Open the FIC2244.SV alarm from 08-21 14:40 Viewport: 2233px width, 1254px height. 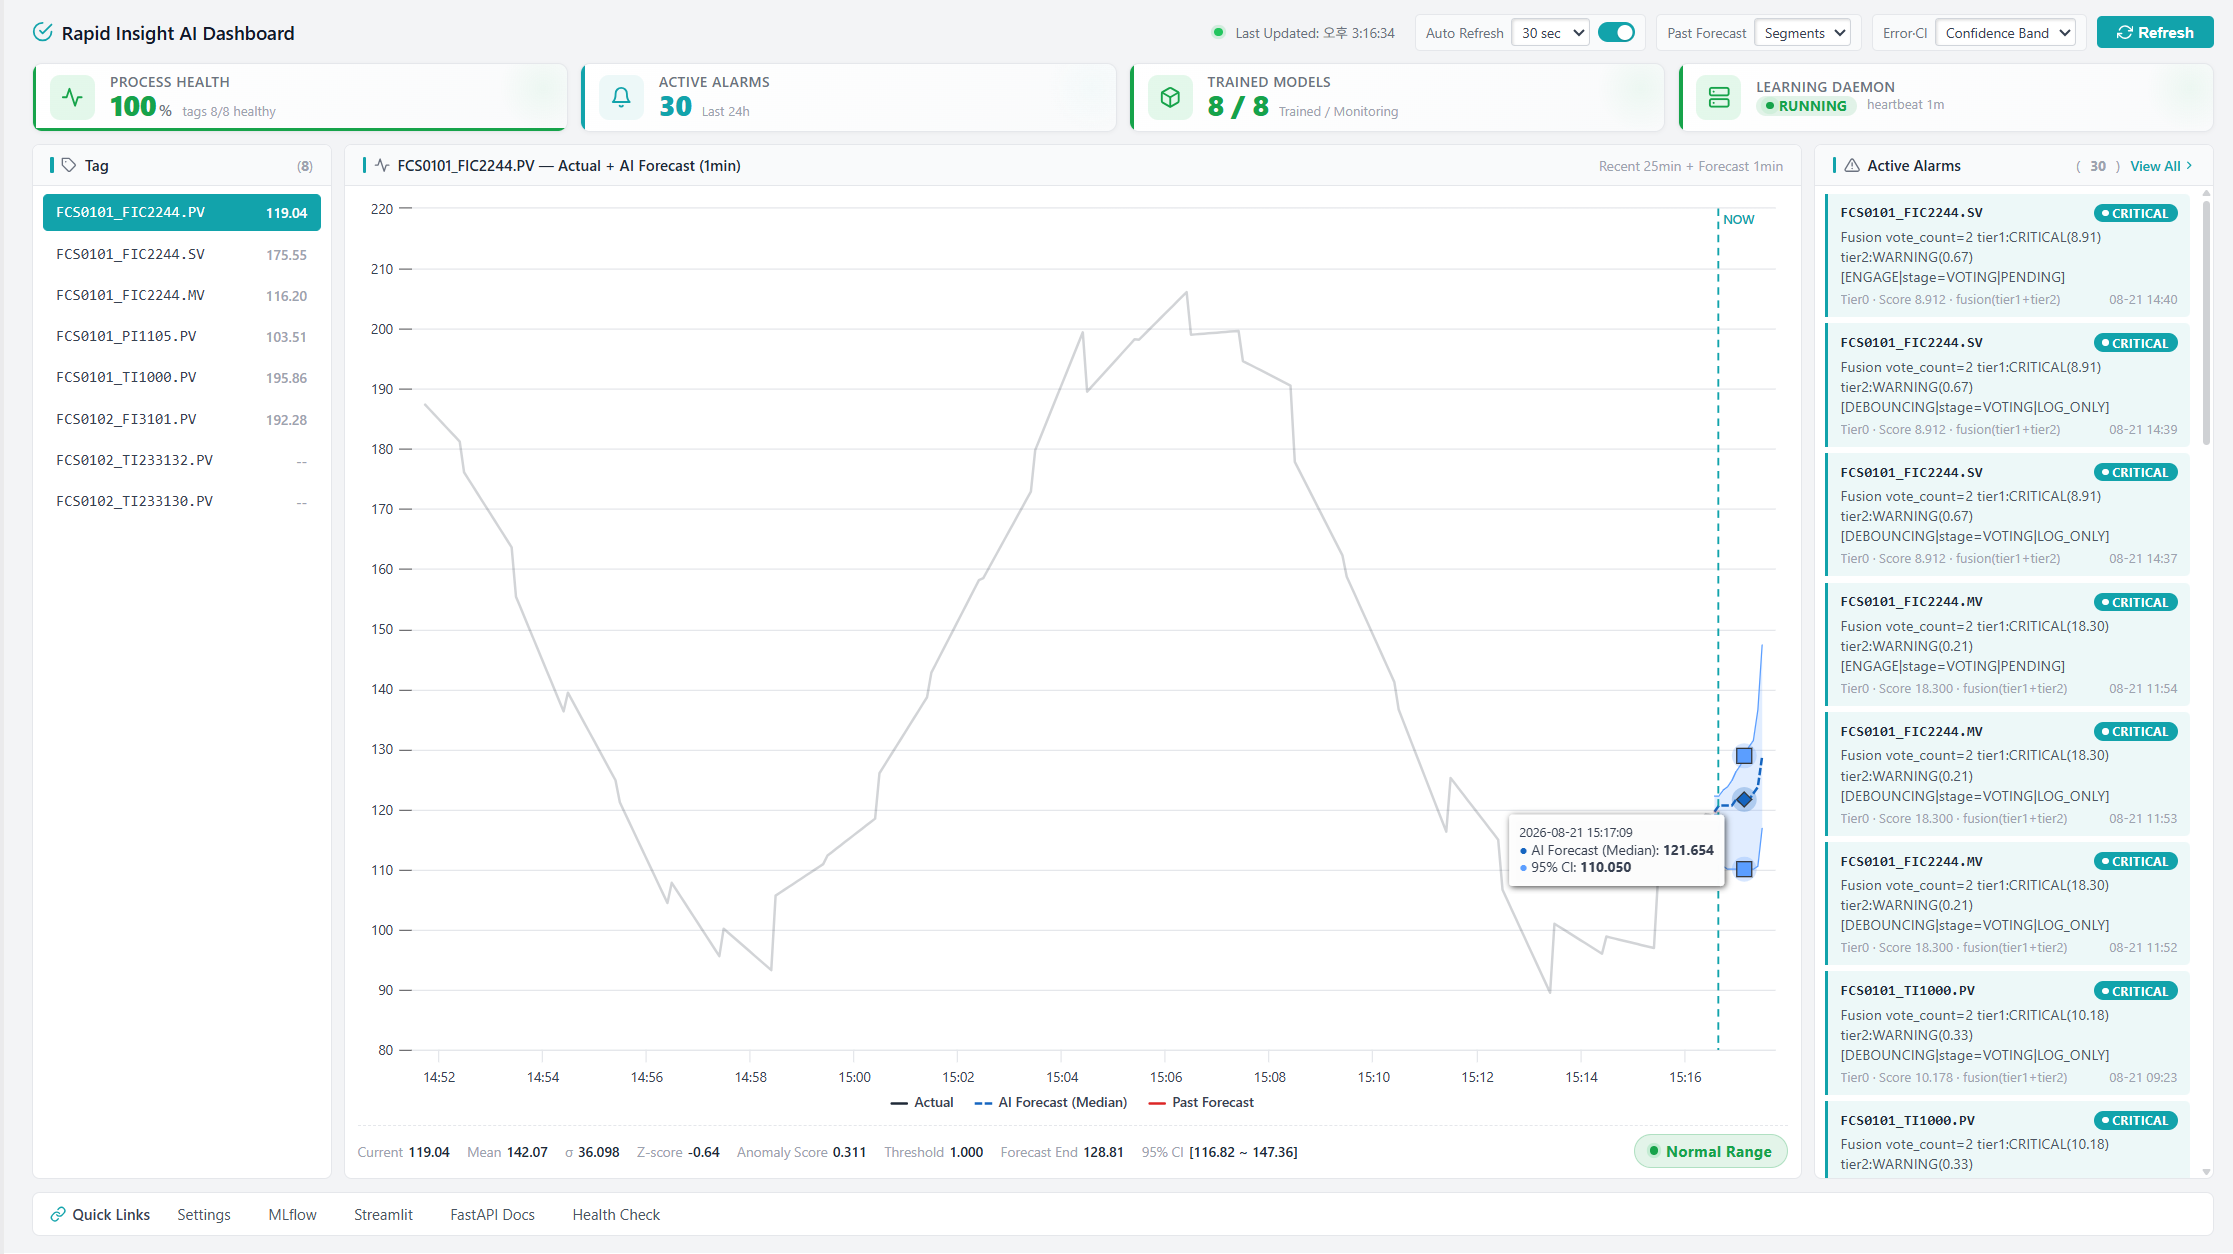(2008, 255)
